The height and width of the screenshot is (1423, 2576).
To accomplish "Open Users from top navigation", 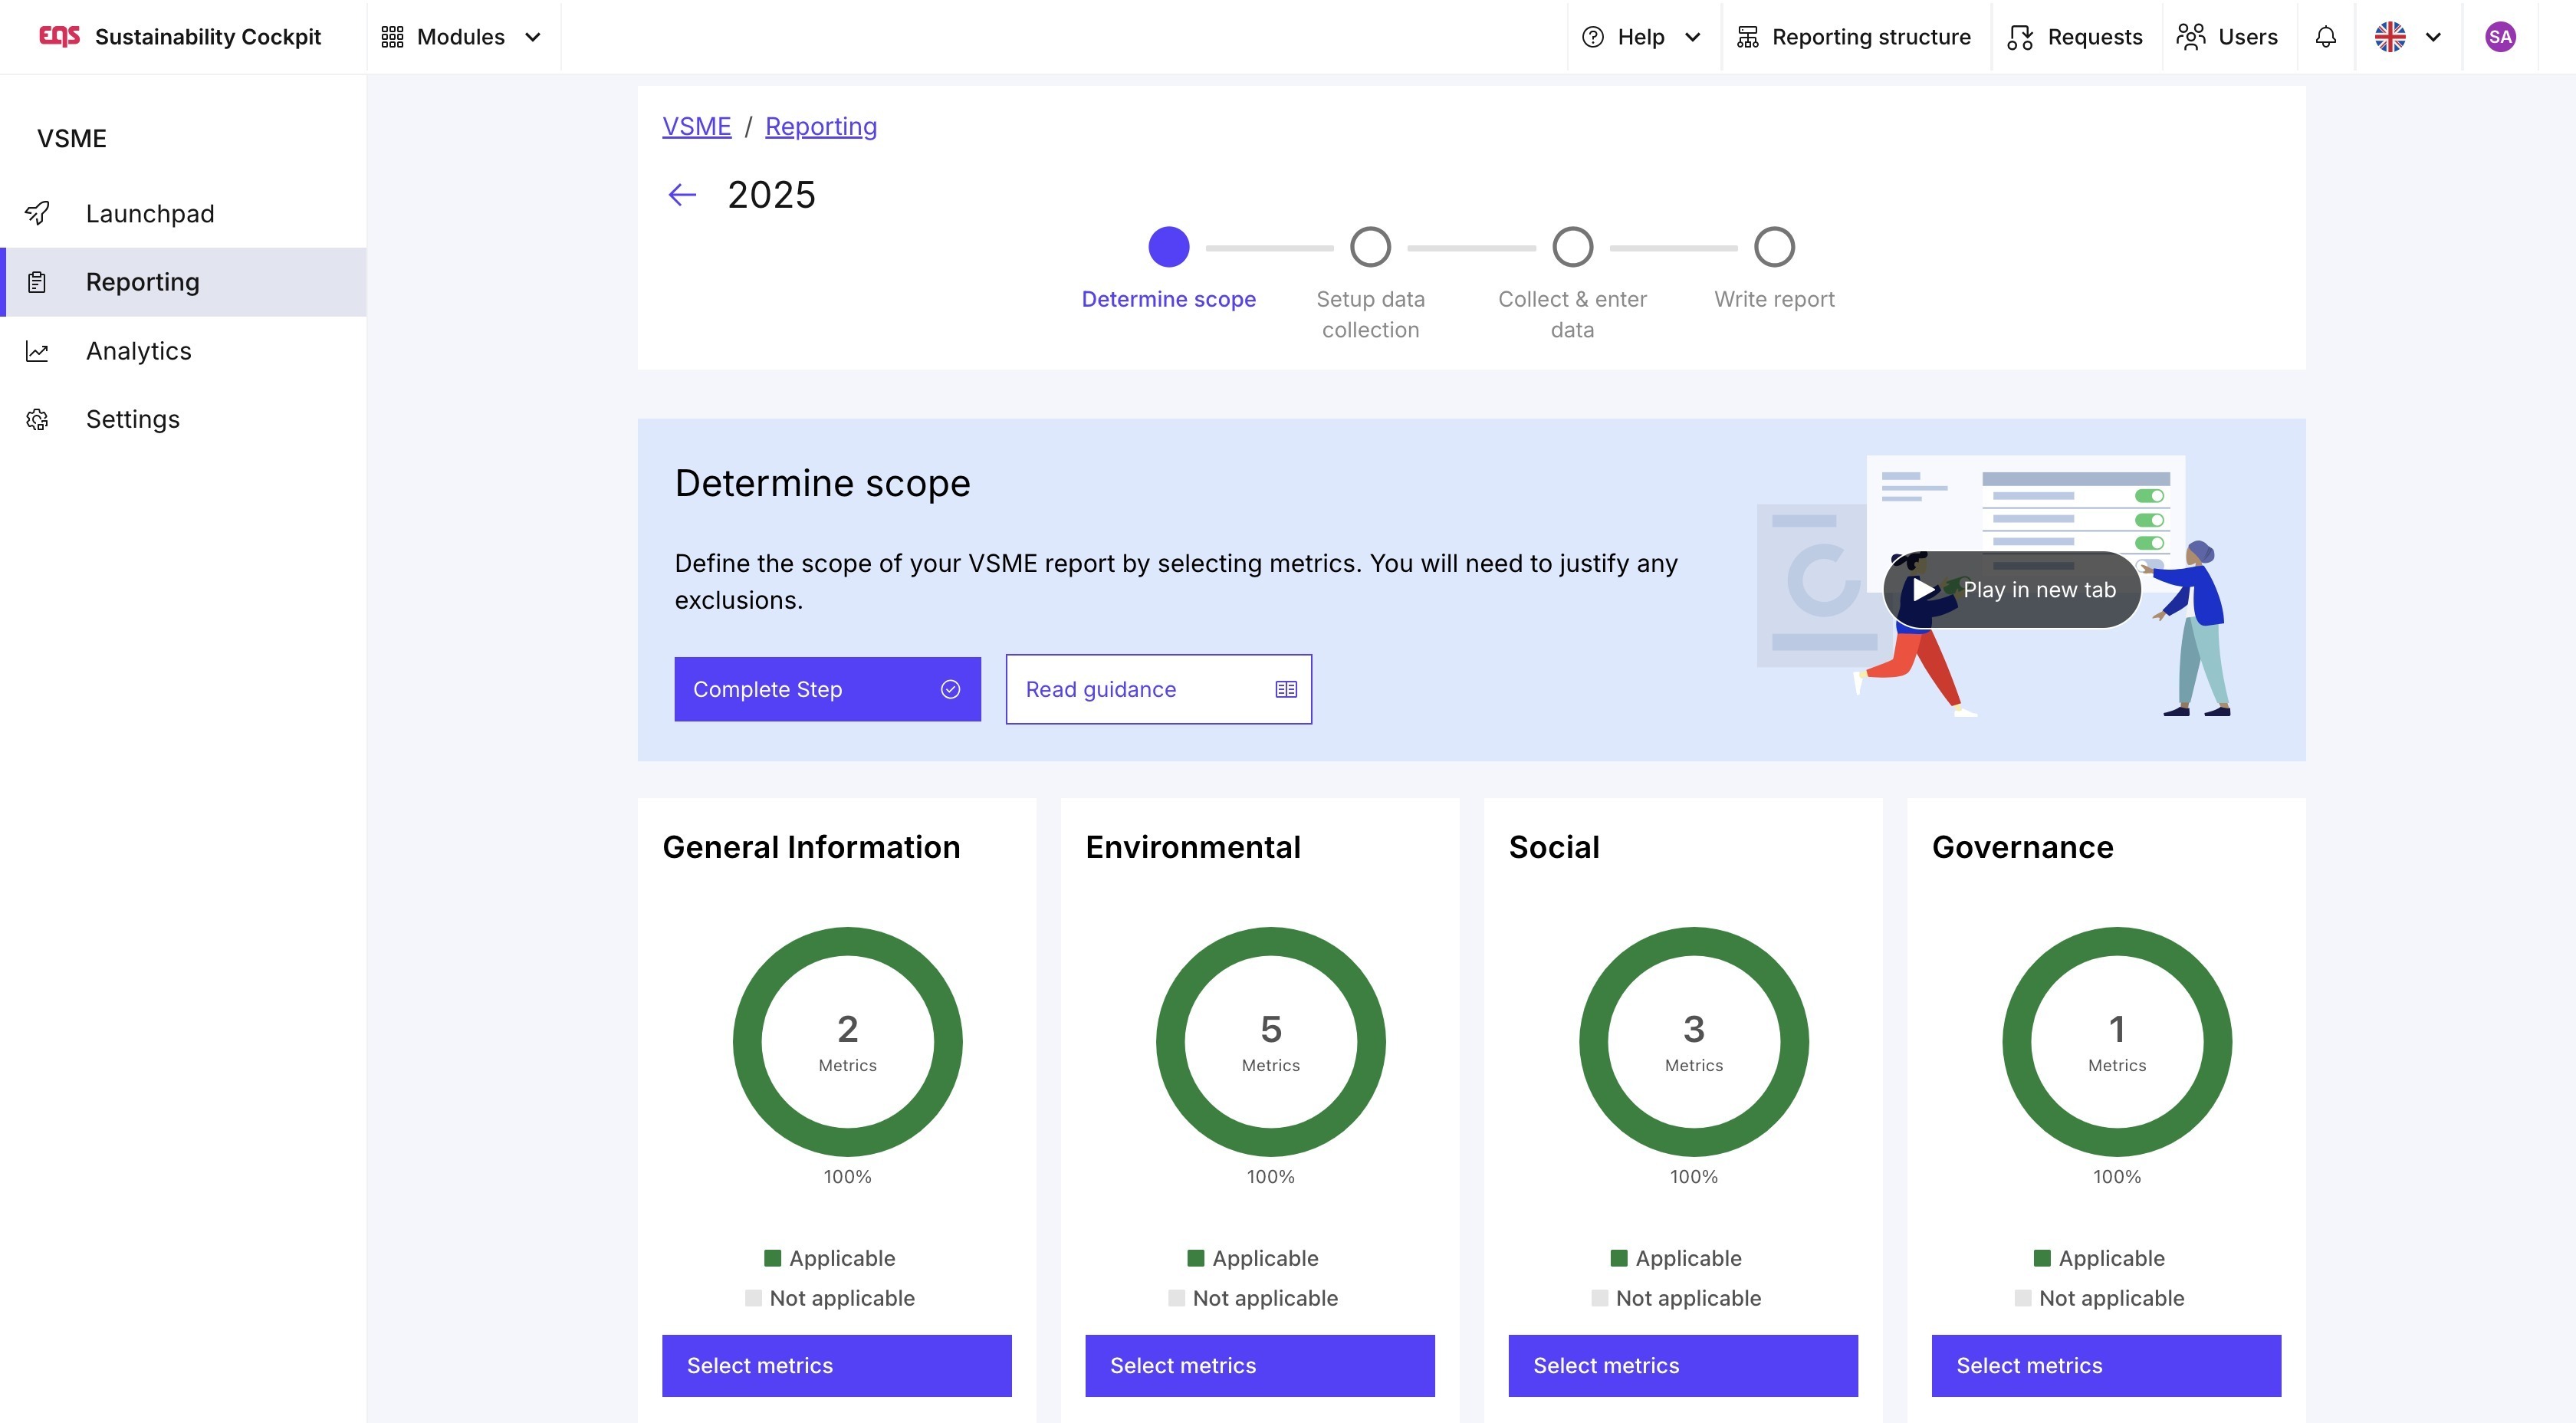I will pyautogui.click(x=2227, y=37).
